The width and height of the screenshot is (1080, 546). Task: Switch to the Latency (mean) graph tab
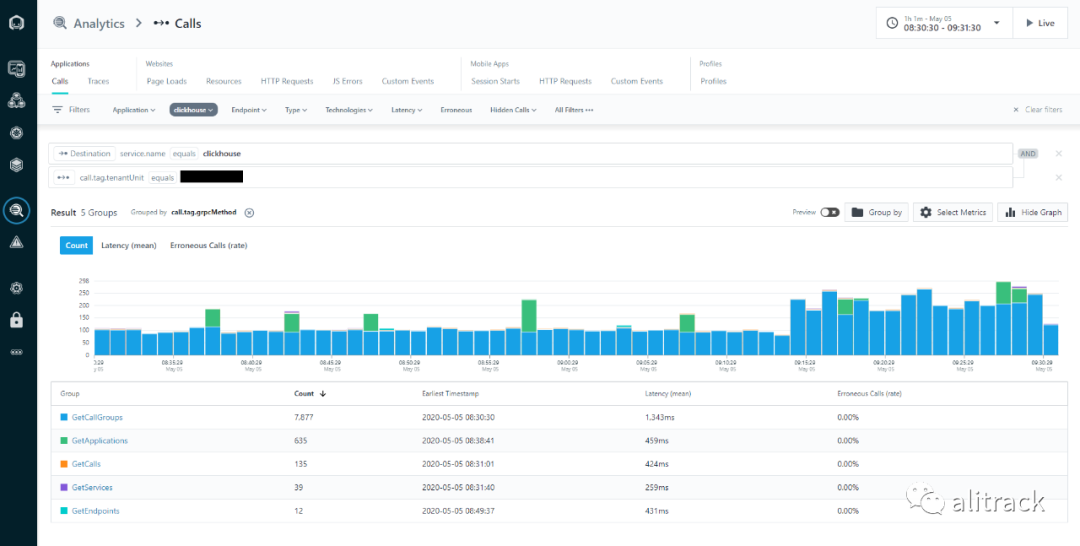(x=129, y=246)
